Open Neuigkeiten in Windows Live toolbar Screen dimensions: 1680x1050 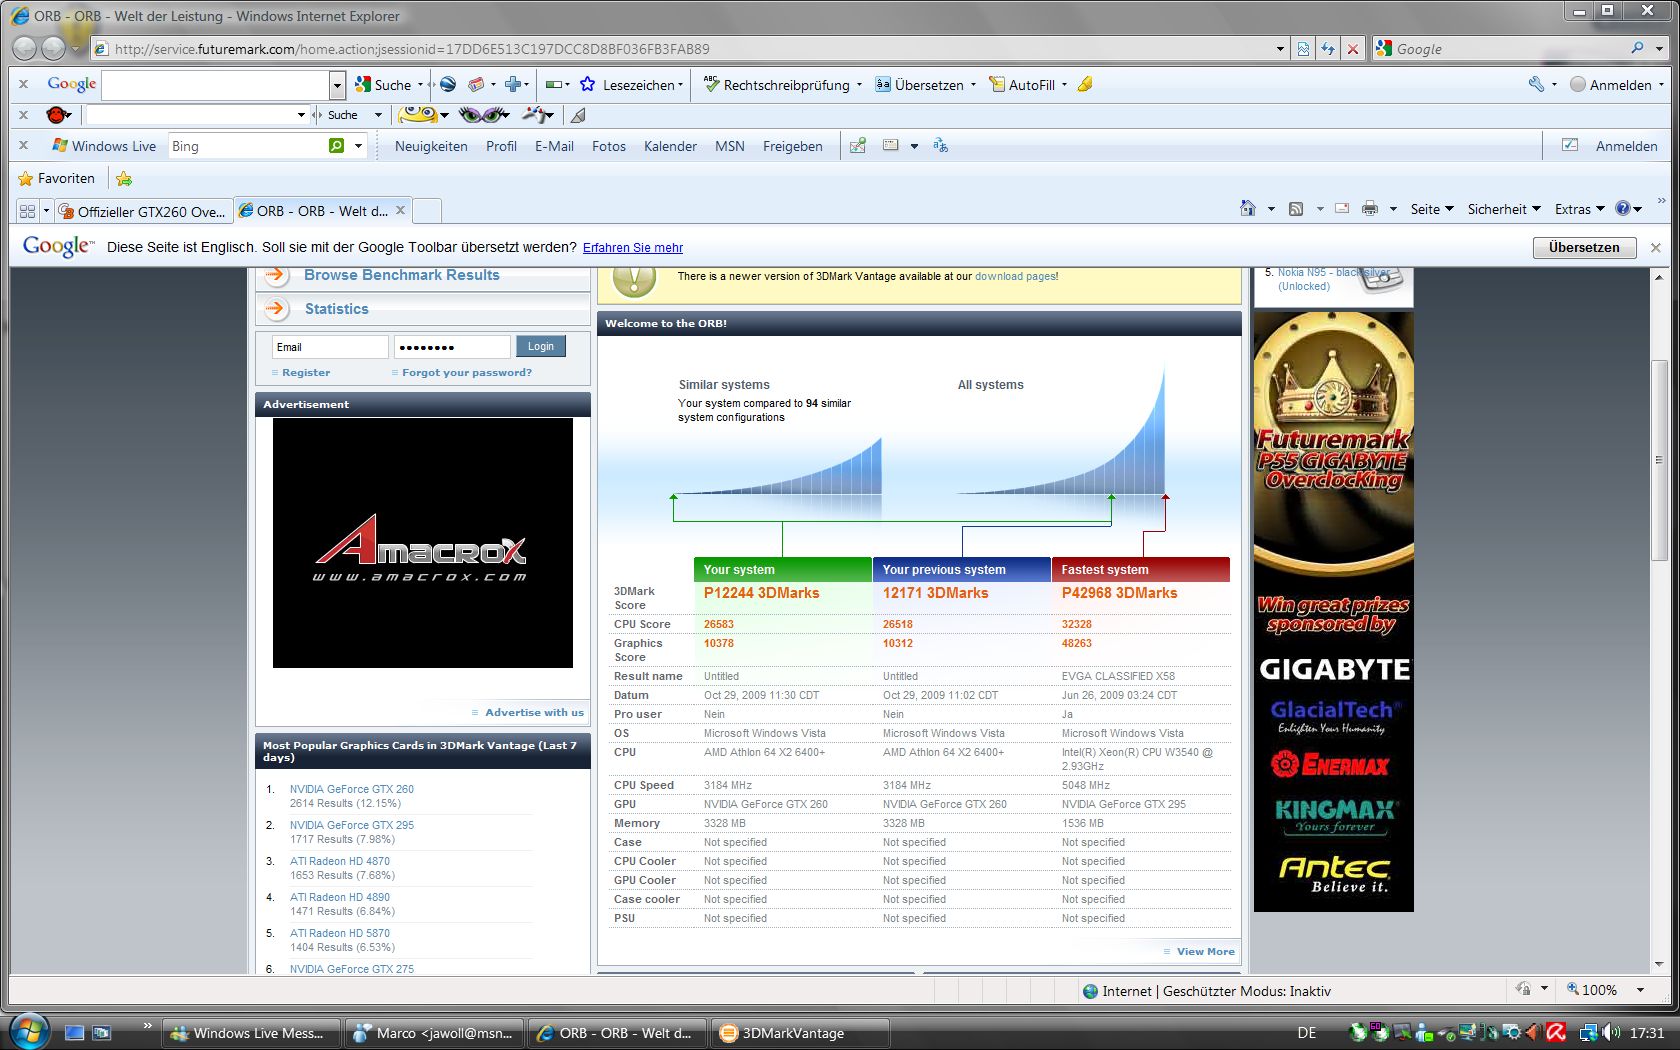tap(431, 146)
